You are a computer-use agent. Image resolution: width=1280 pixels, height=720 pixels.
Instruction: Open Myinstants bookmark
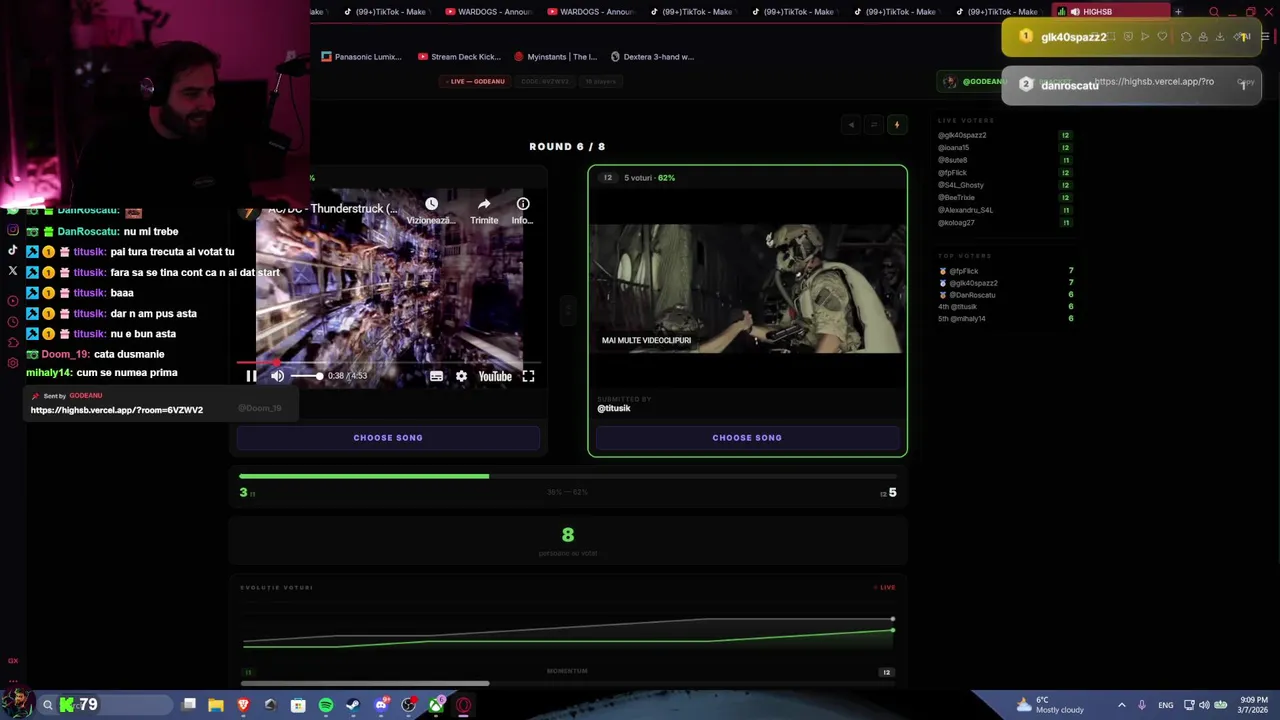[x=555, y=57]
